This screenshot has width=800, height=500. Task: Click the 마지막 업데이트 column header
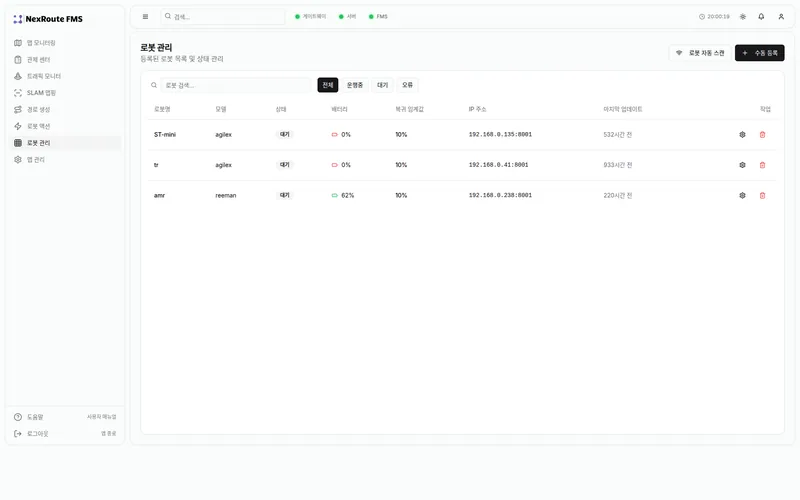pyautogui.click(x=623, y=109)
